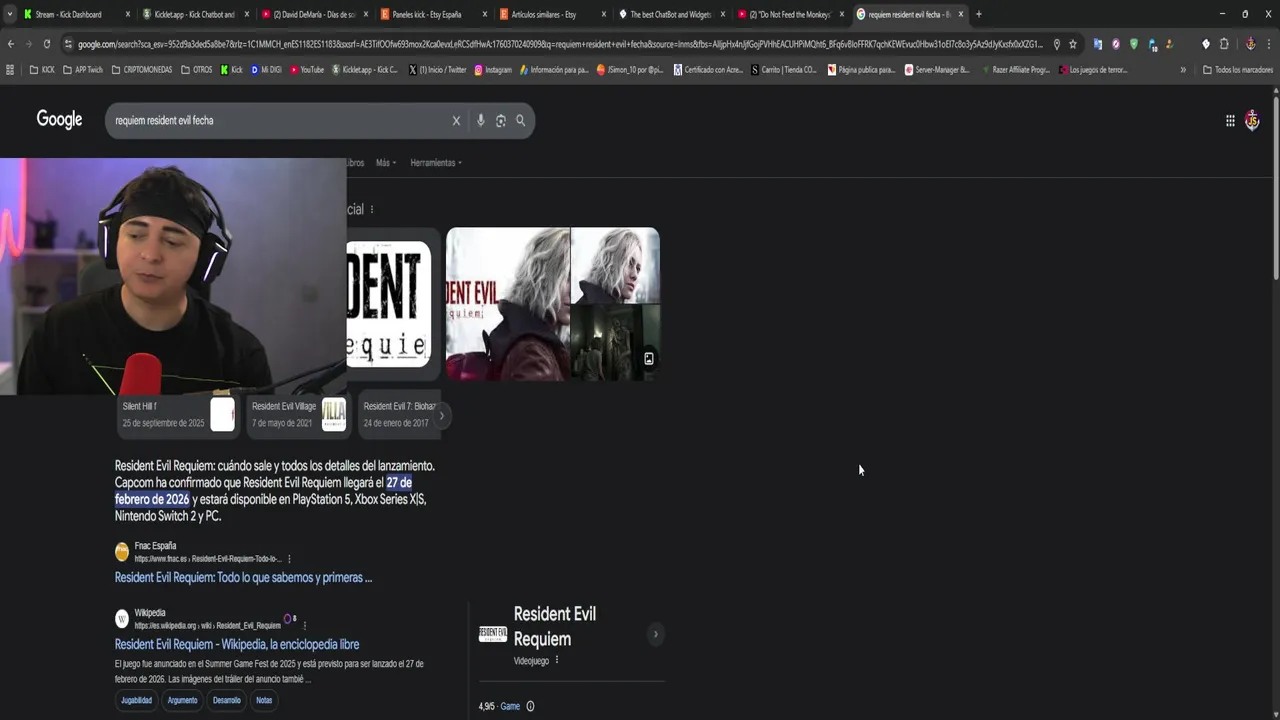Open the YouTube bookmark
Screen dimensions: 1280x720
pos(306,70)
